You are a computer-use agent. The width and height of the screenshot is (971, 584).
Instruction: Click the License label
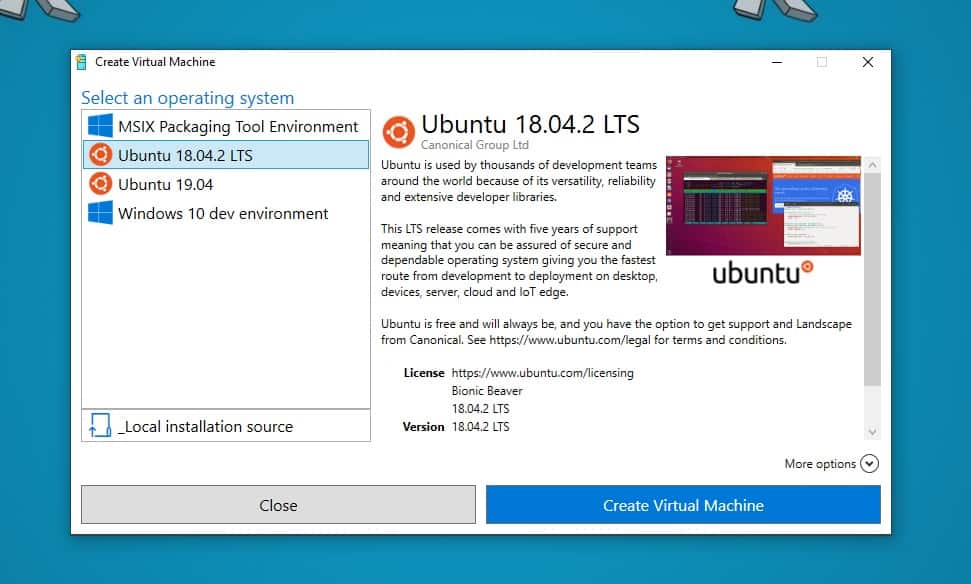tap(424, 373)
